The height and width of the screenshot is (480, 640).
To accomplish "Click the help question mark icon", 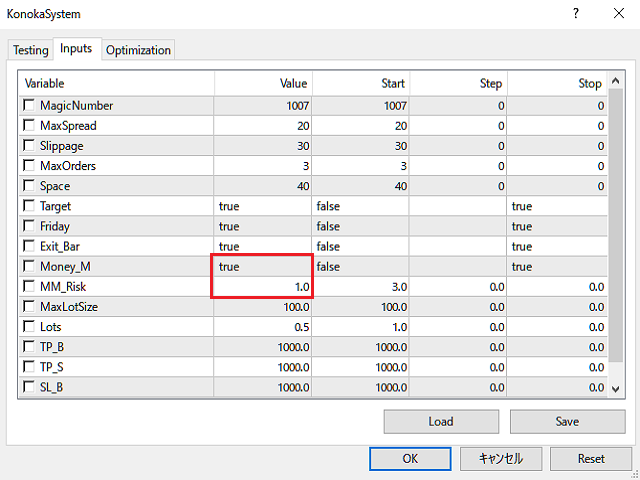I will tap(576, 13).
